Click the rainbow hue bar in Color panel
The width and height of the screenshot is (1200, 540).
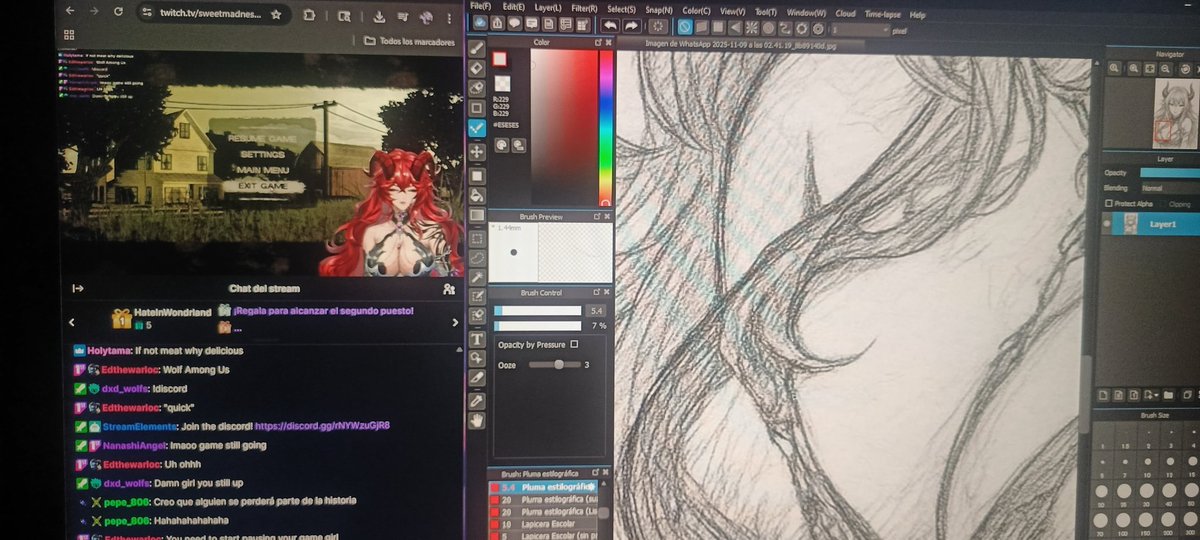point(605,127)
